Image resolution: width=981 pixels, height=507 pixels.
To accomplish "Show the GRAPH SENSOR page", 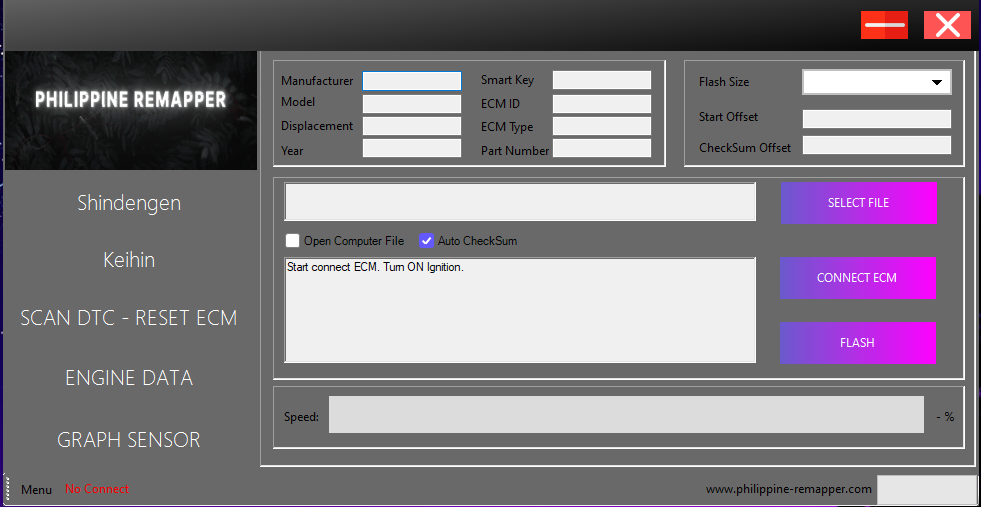I will point(129,440).
